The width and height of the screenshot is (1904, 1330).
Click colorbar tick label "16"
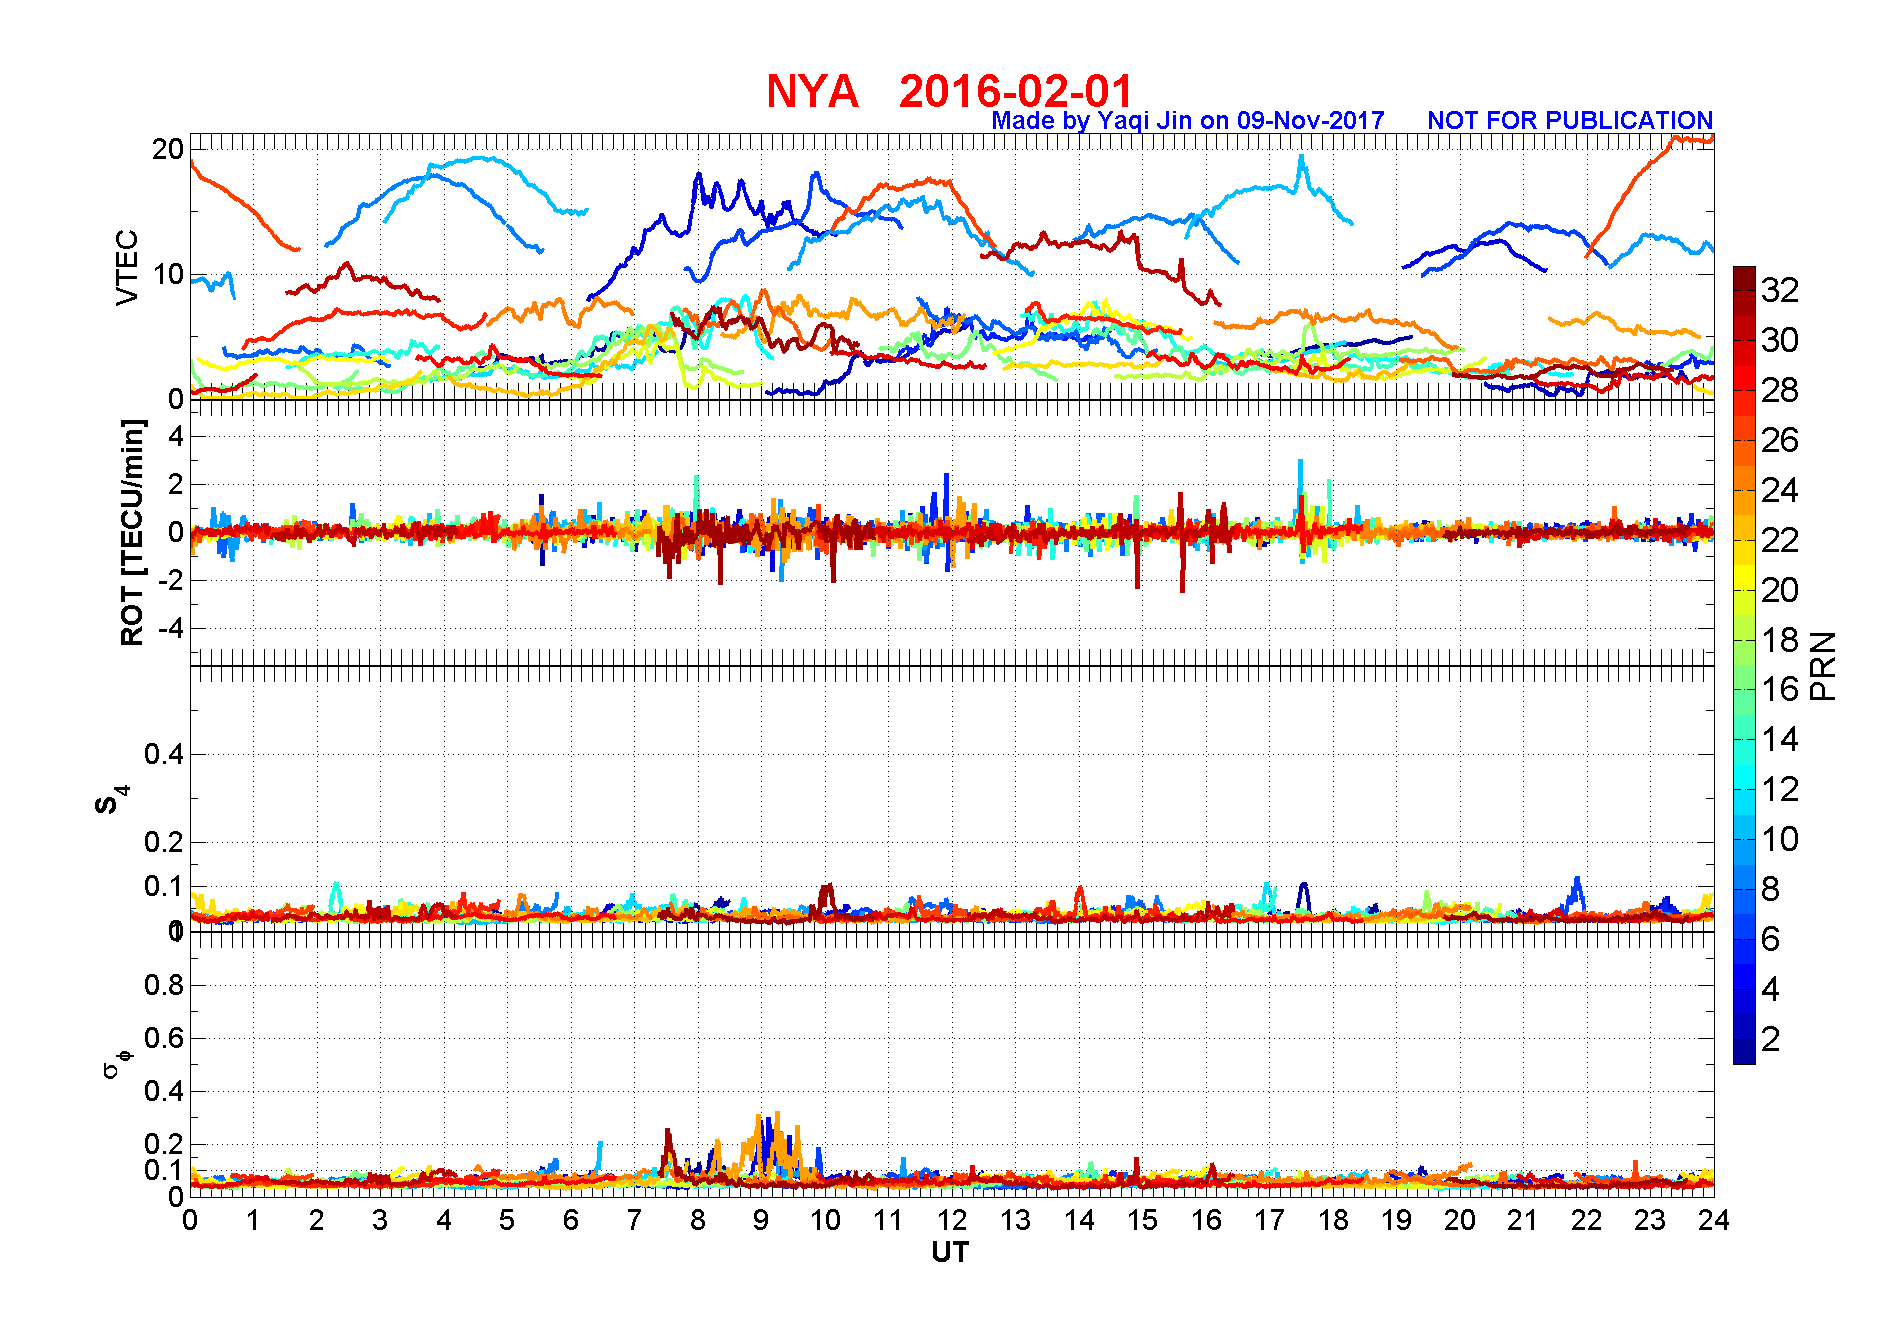[1779, 689]
